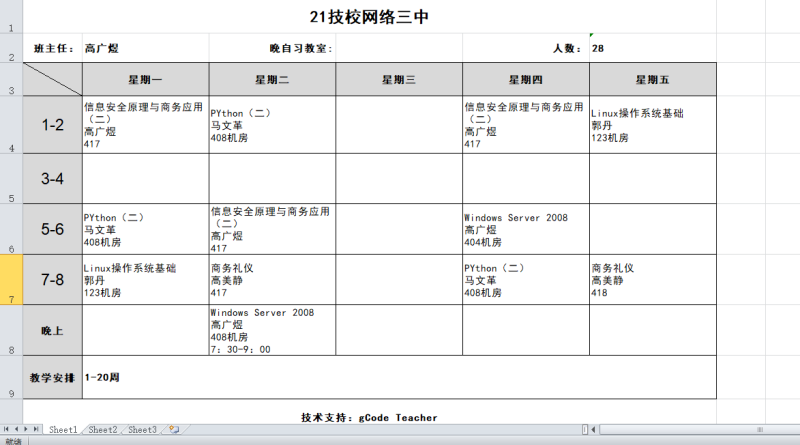800x445 pixels.
Task: Open the Sheet3 tab
Action: [x=141, y=429]
